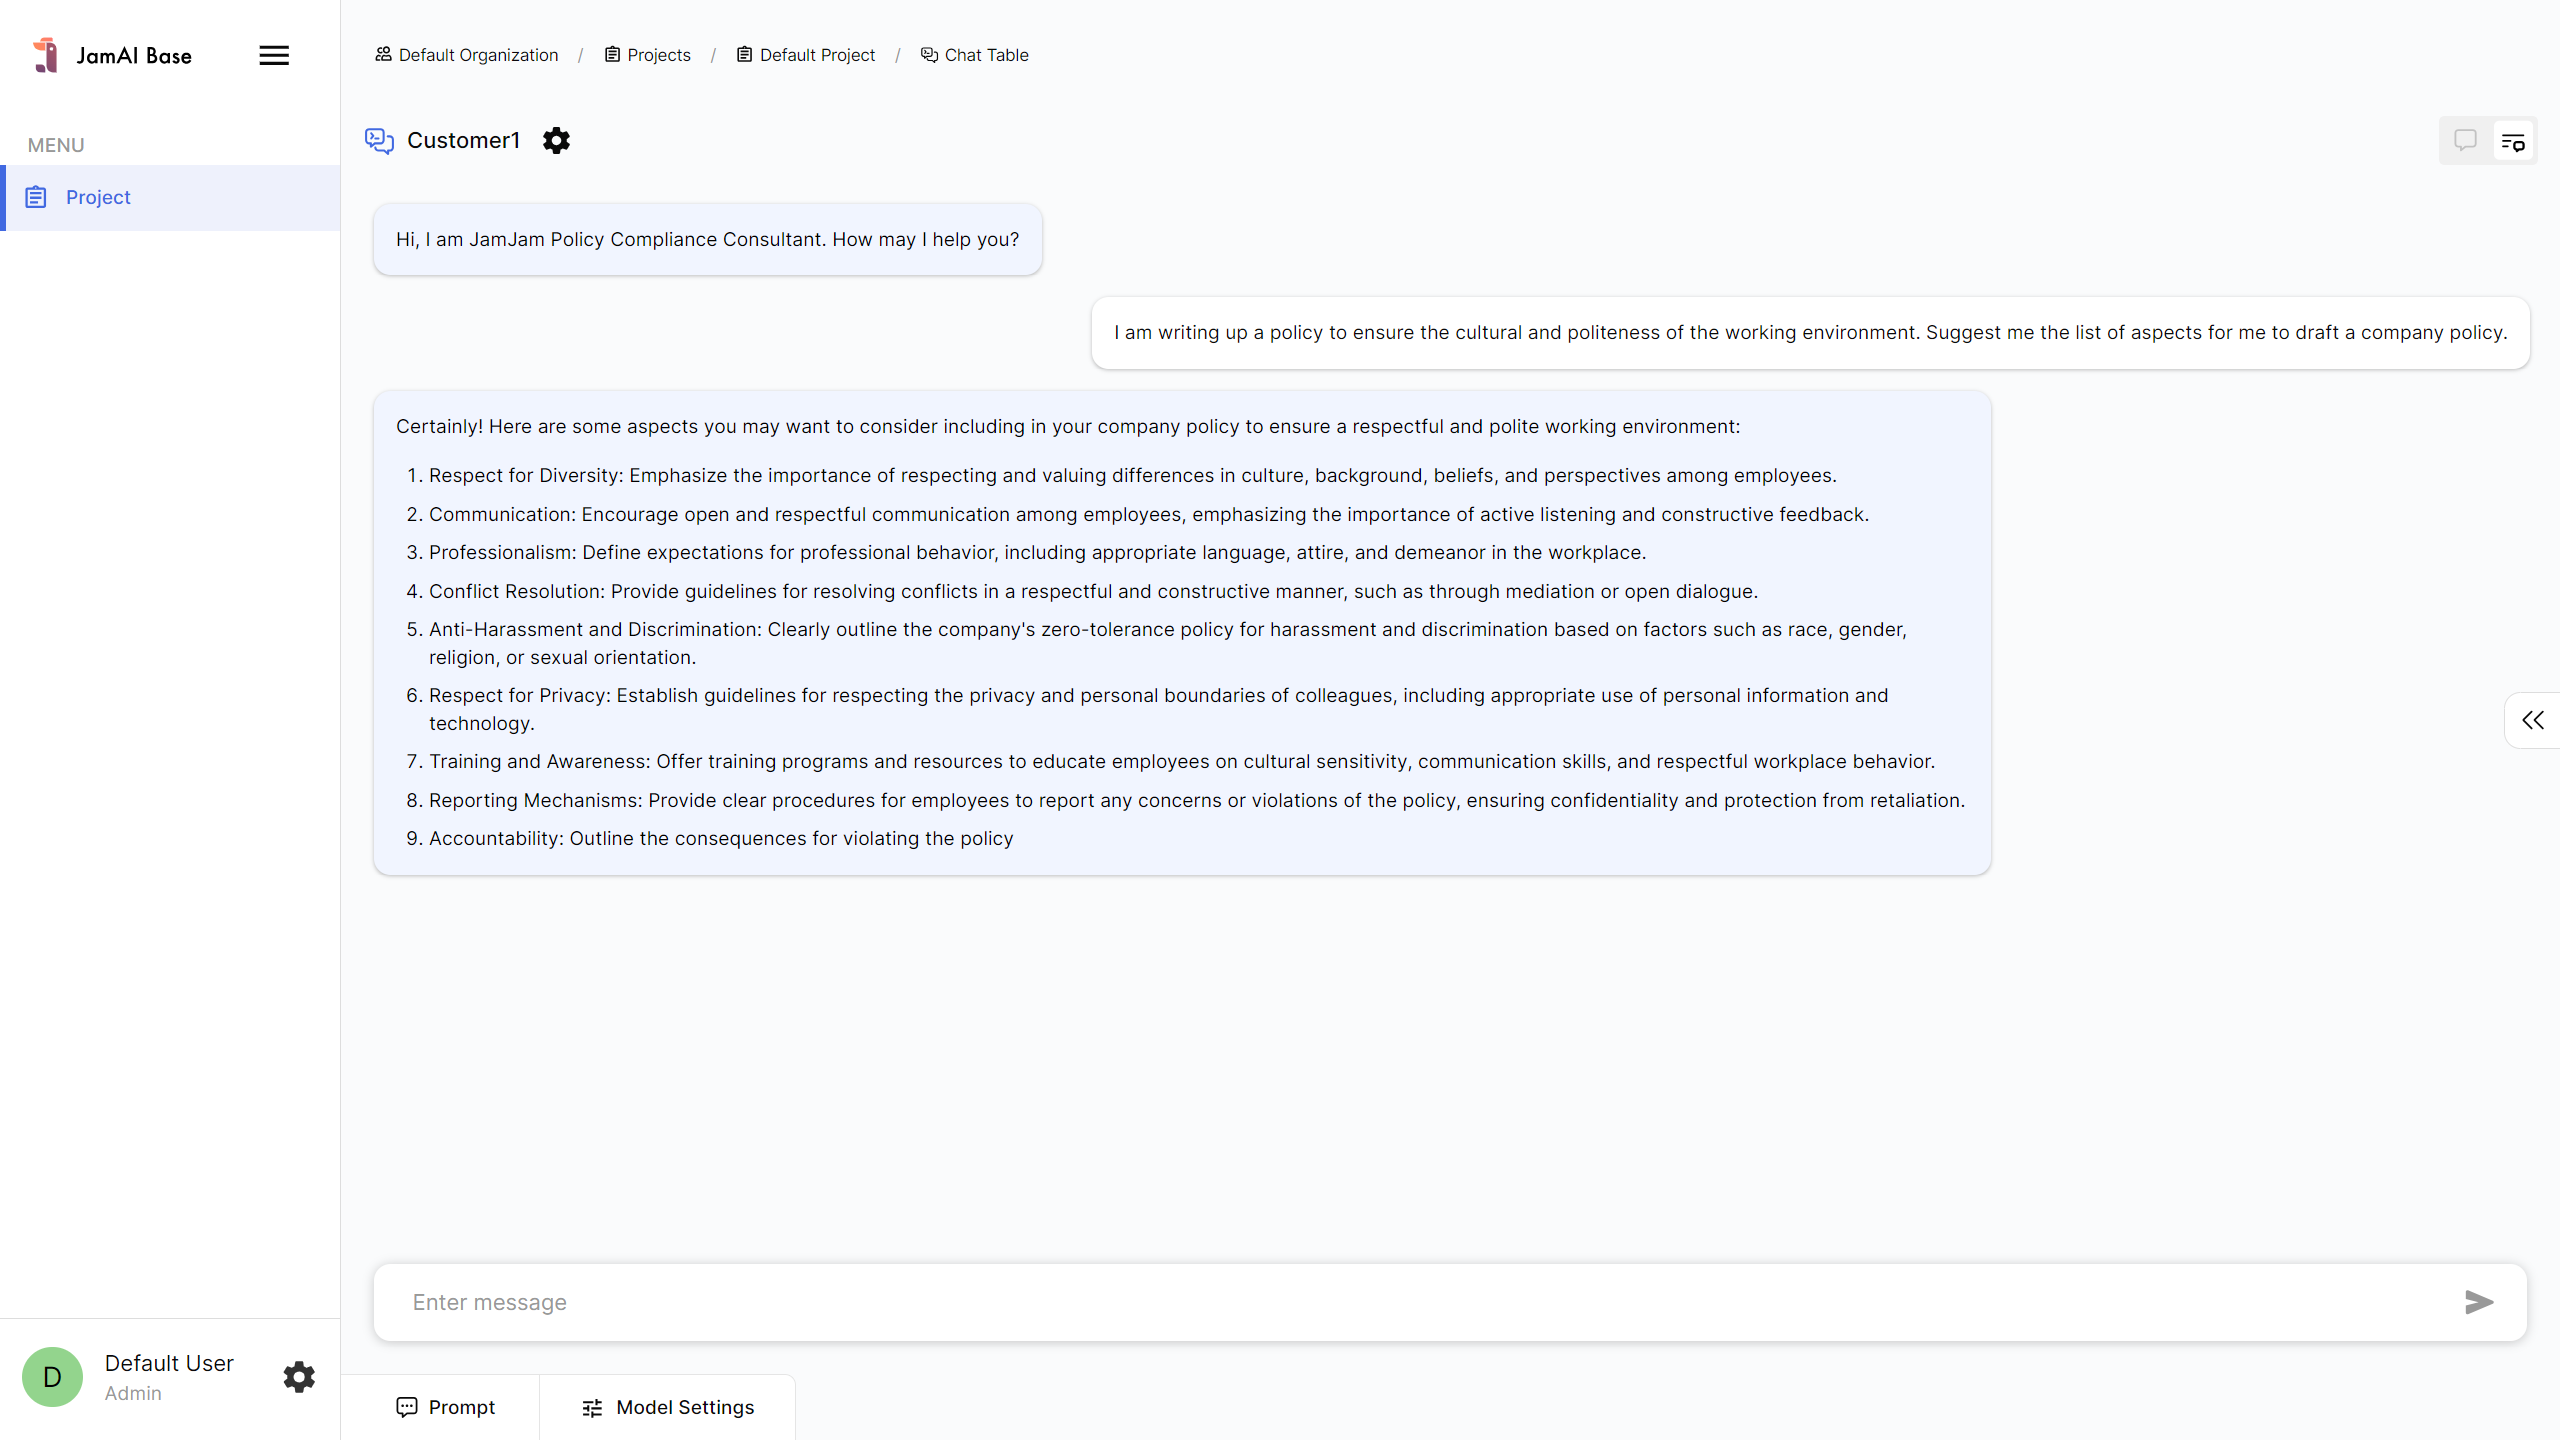Viewport: 2560px width, 1440px height.
Task: Expand the Model Settings panel
Action: coord(668,1407)
